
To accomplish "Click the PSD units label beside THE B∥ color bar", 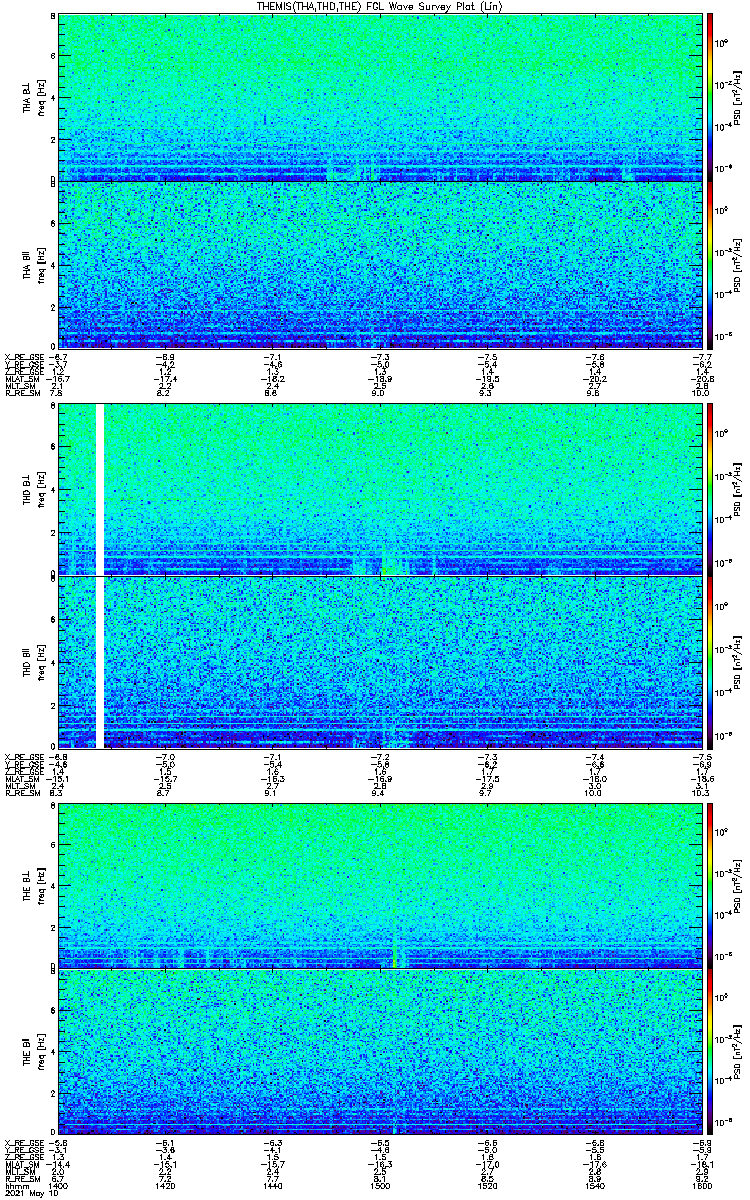I will [x=737, y=1051].
